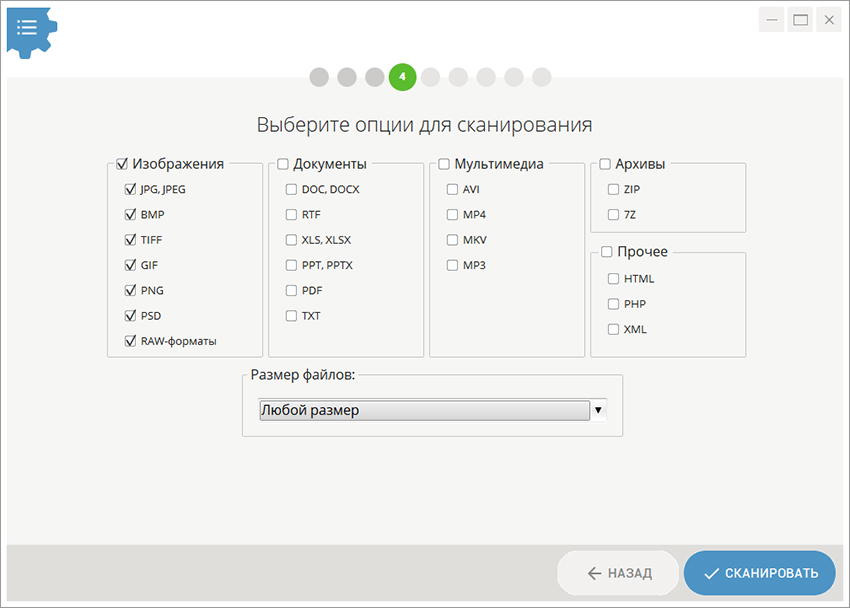Enable the Мультимедиа group checkbox
850x608 pixels.
click(445, 164)
